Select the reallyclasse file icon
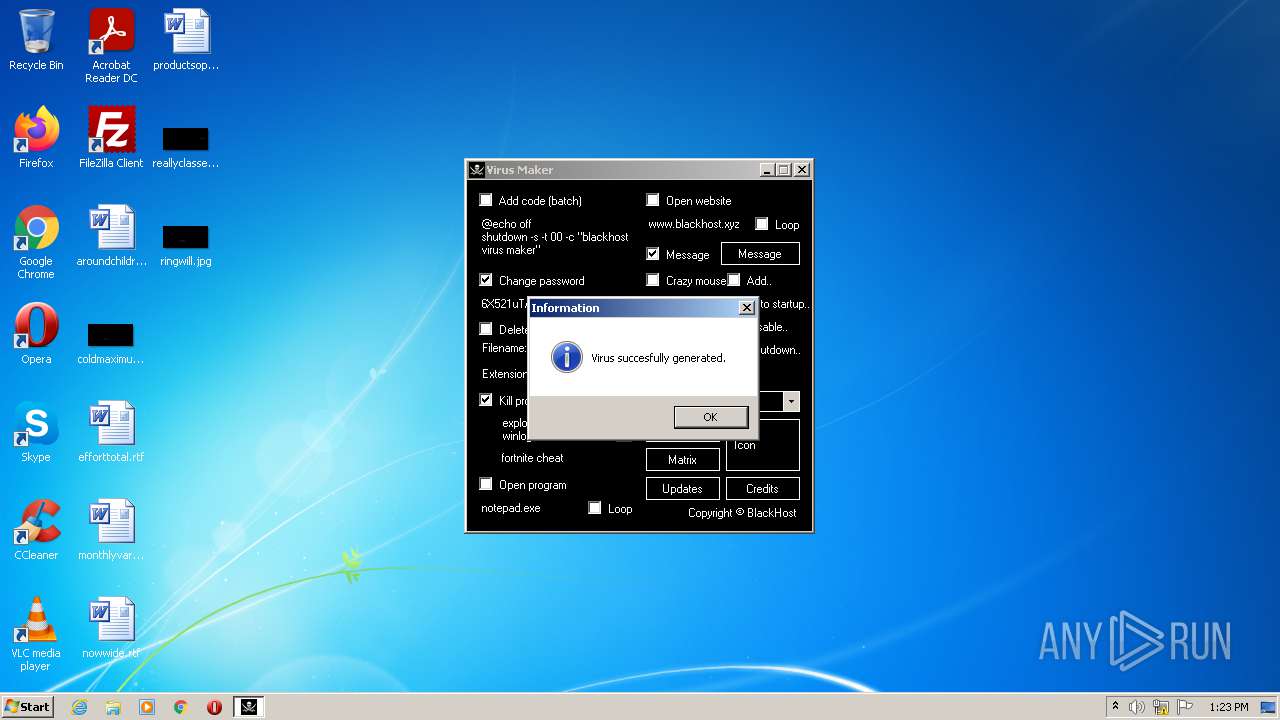1280x720 pixels. coord(186,145)
